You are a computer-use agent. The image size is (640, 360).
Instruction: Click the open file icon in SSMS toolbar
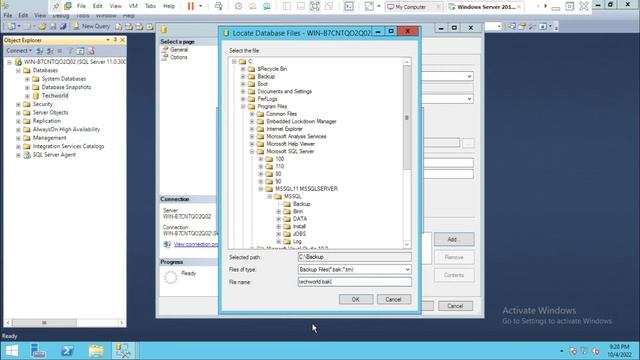(42, 27)
